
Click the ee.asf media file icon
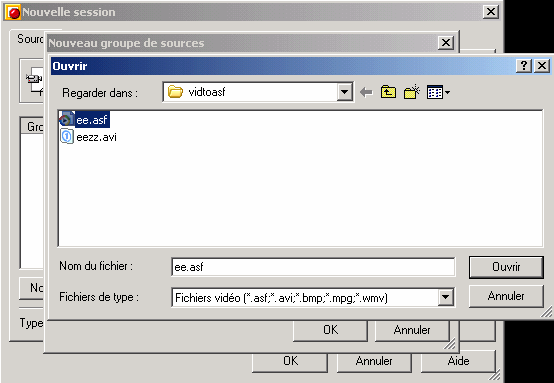click(x=67, y=119)
